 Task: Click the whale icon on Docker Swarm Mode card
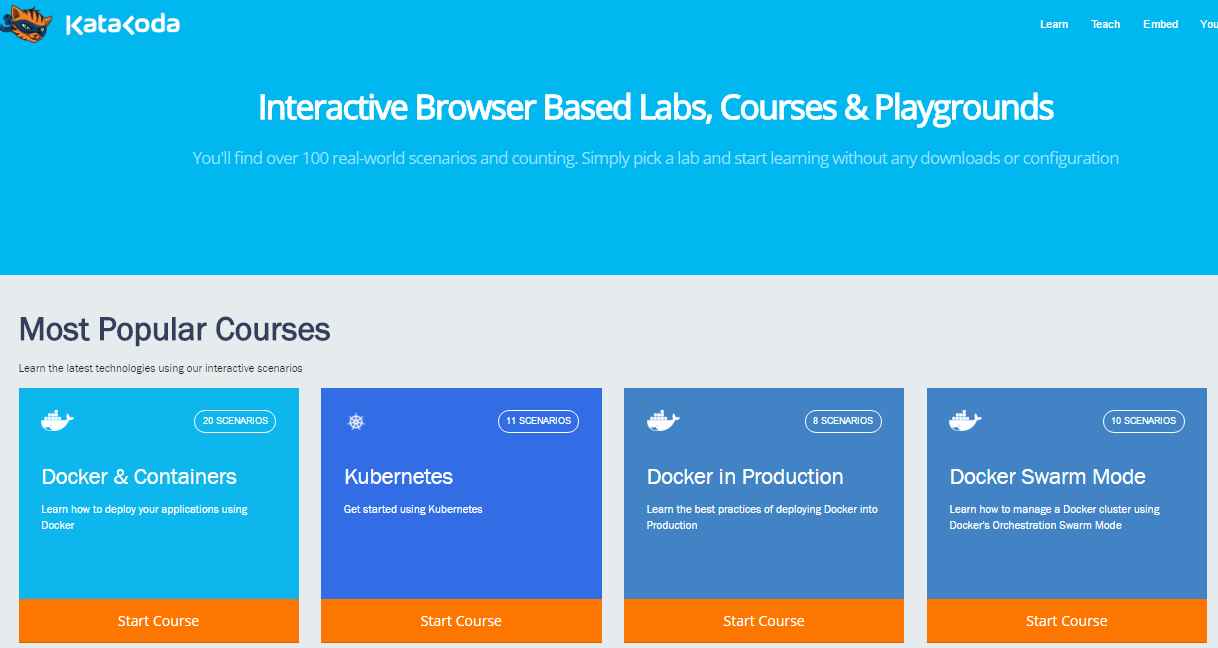(x=966, y=420)
